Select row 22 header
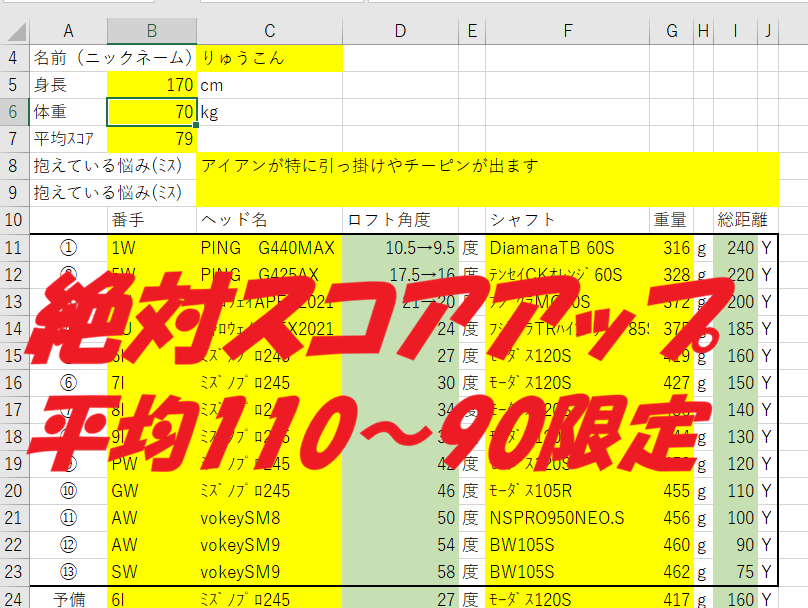Image resolution: width=808 pixels, height=608 pixels. click(x=14, y=545)
